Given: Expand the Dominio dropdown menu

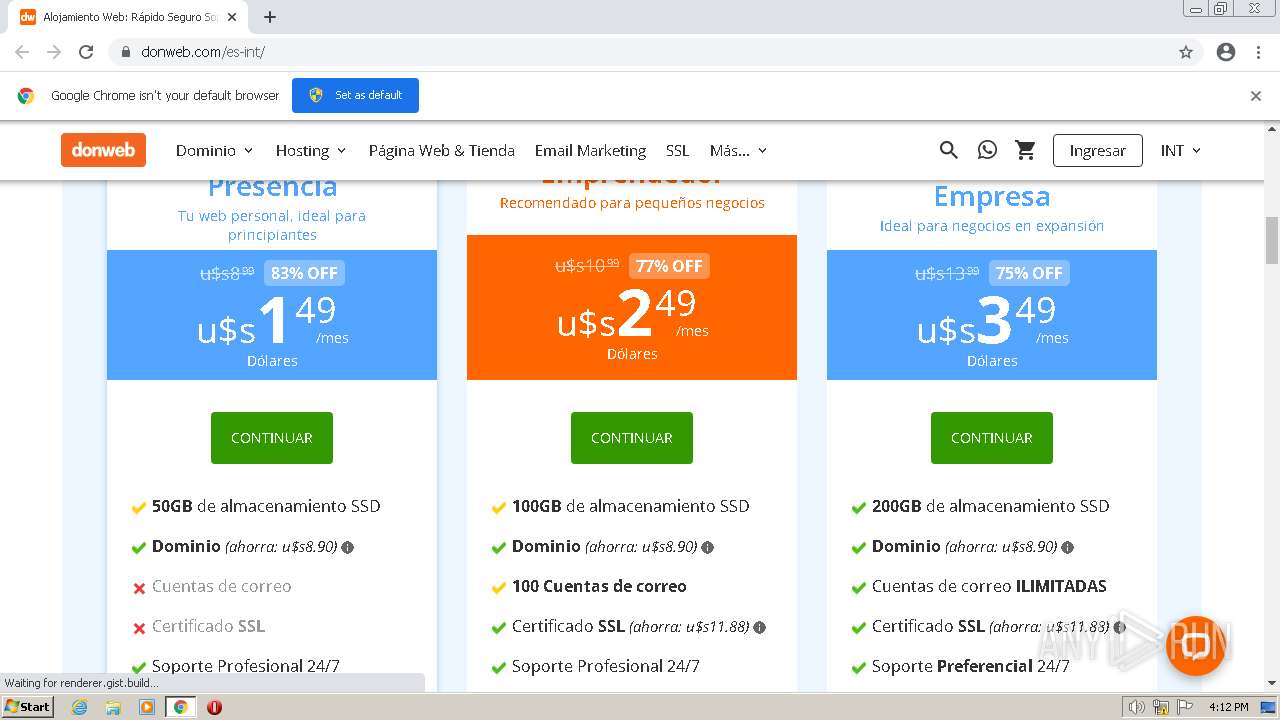Looking at the screenshot, I should point(214,150).
